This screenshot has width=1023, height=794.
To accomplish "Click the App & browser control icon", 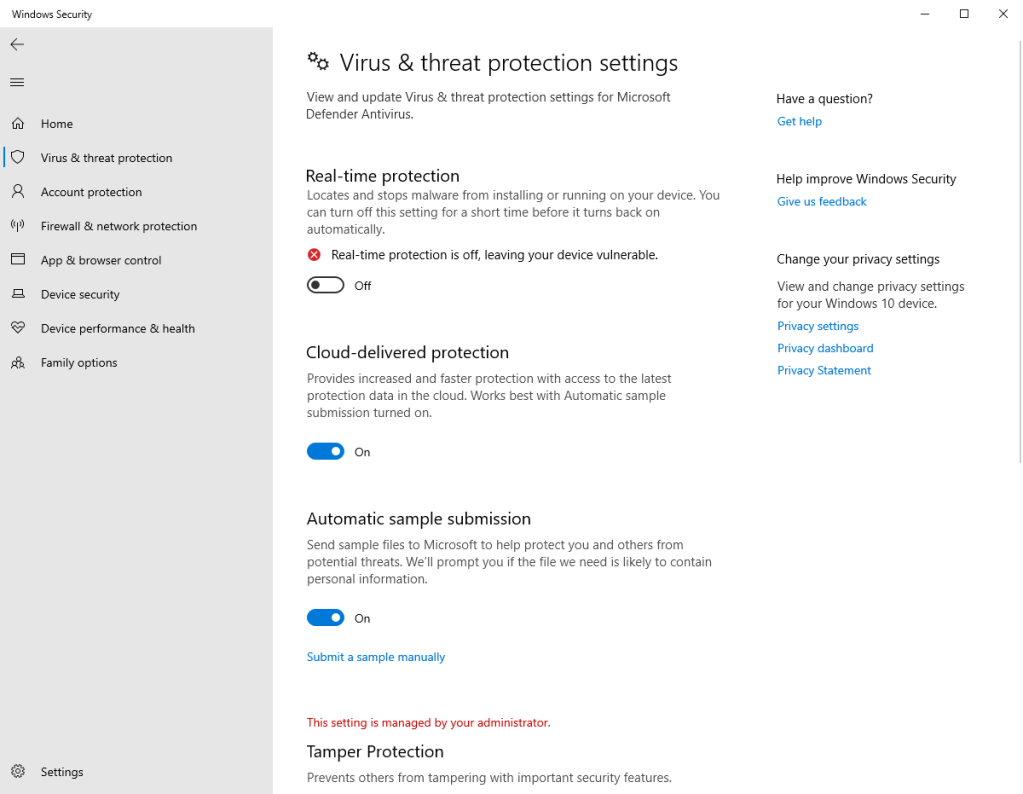I will 18,260.
